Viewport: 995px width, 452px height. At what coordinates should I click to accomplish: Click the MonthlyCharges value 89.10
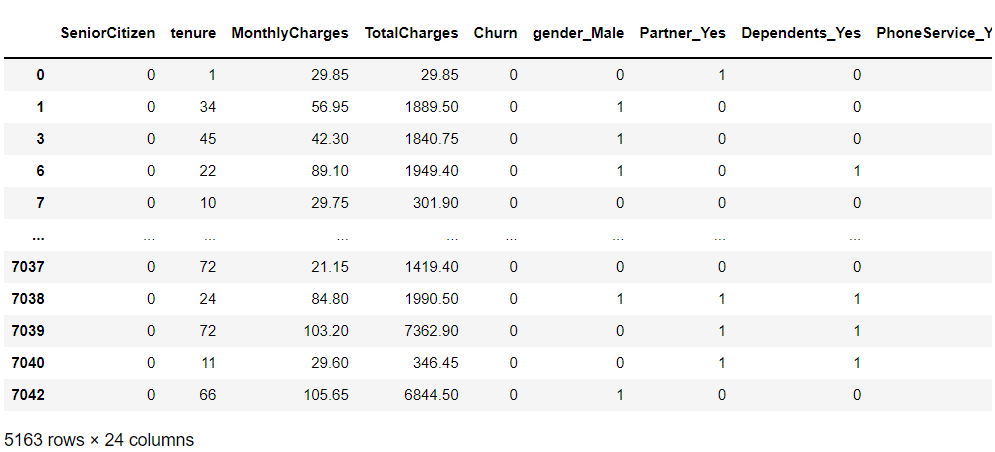(329, 171)
